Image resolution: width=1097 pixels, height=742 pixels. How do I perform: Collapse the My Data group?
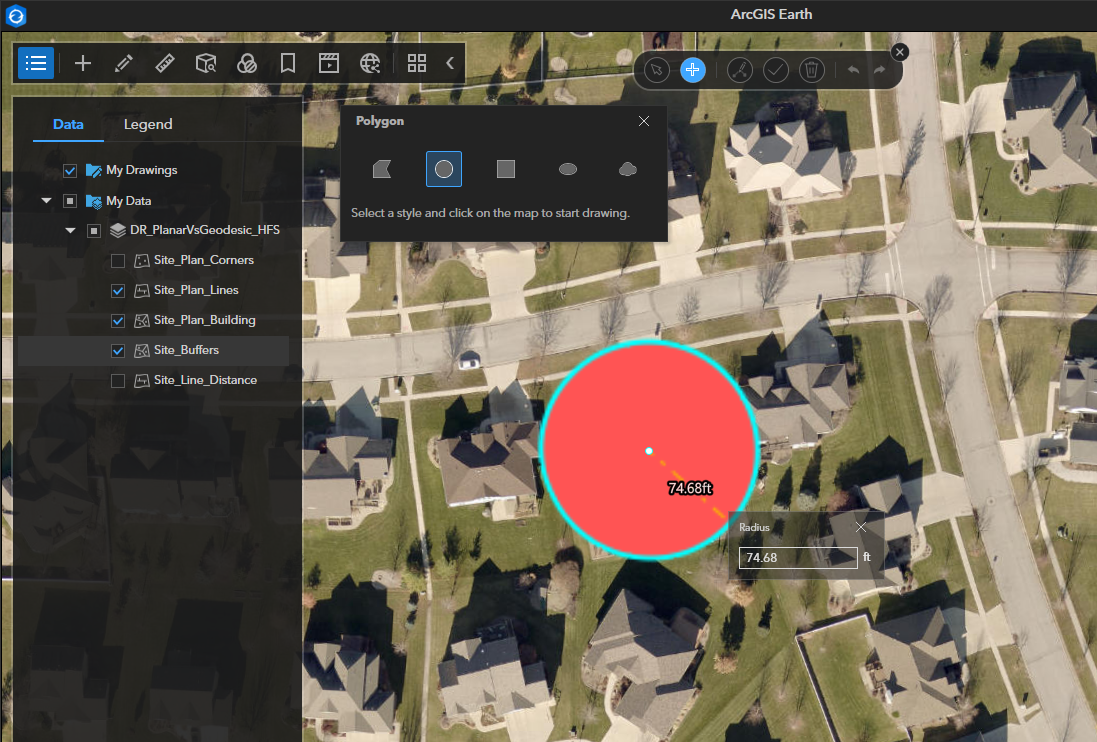pyautogui.click(x=45, y=200)
